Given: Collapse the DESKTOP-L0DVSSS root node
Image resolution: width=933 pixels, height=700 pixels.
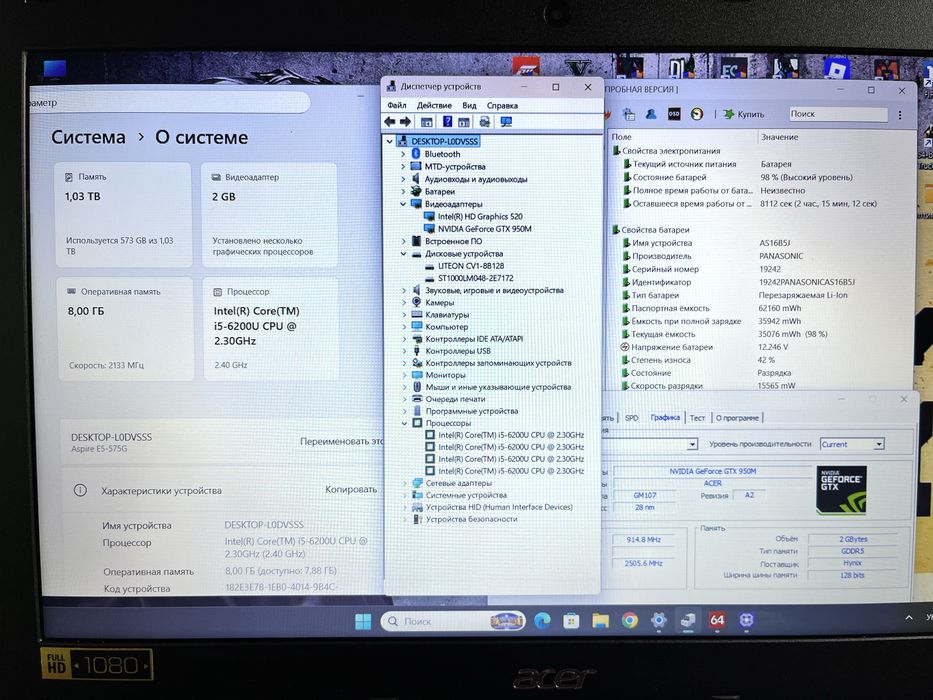Looking at the screenshot, I should [390, 142].
